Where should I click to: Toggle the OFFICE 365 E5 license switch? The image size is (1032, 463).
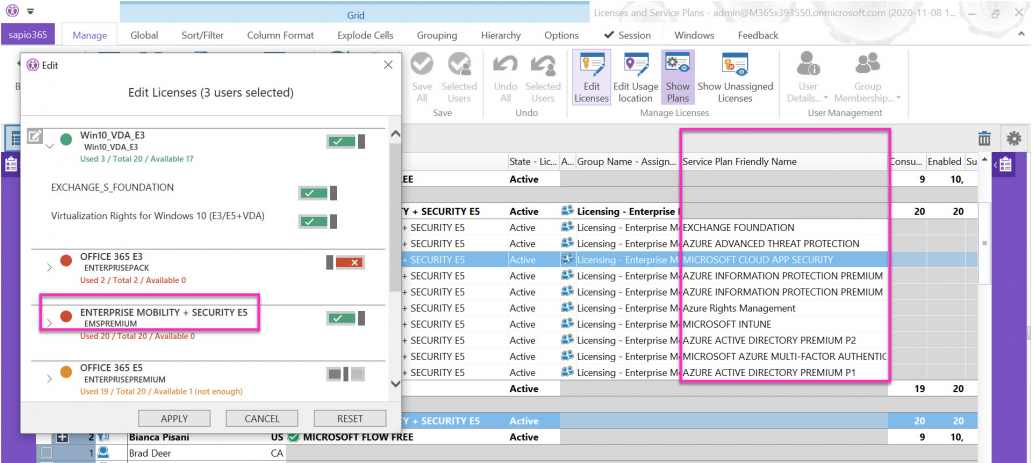tap(346, 375)
